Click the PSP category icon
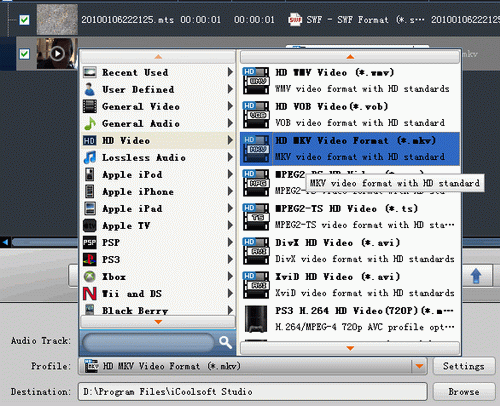This screenshot has height=406, width=500. coord(90,242)
